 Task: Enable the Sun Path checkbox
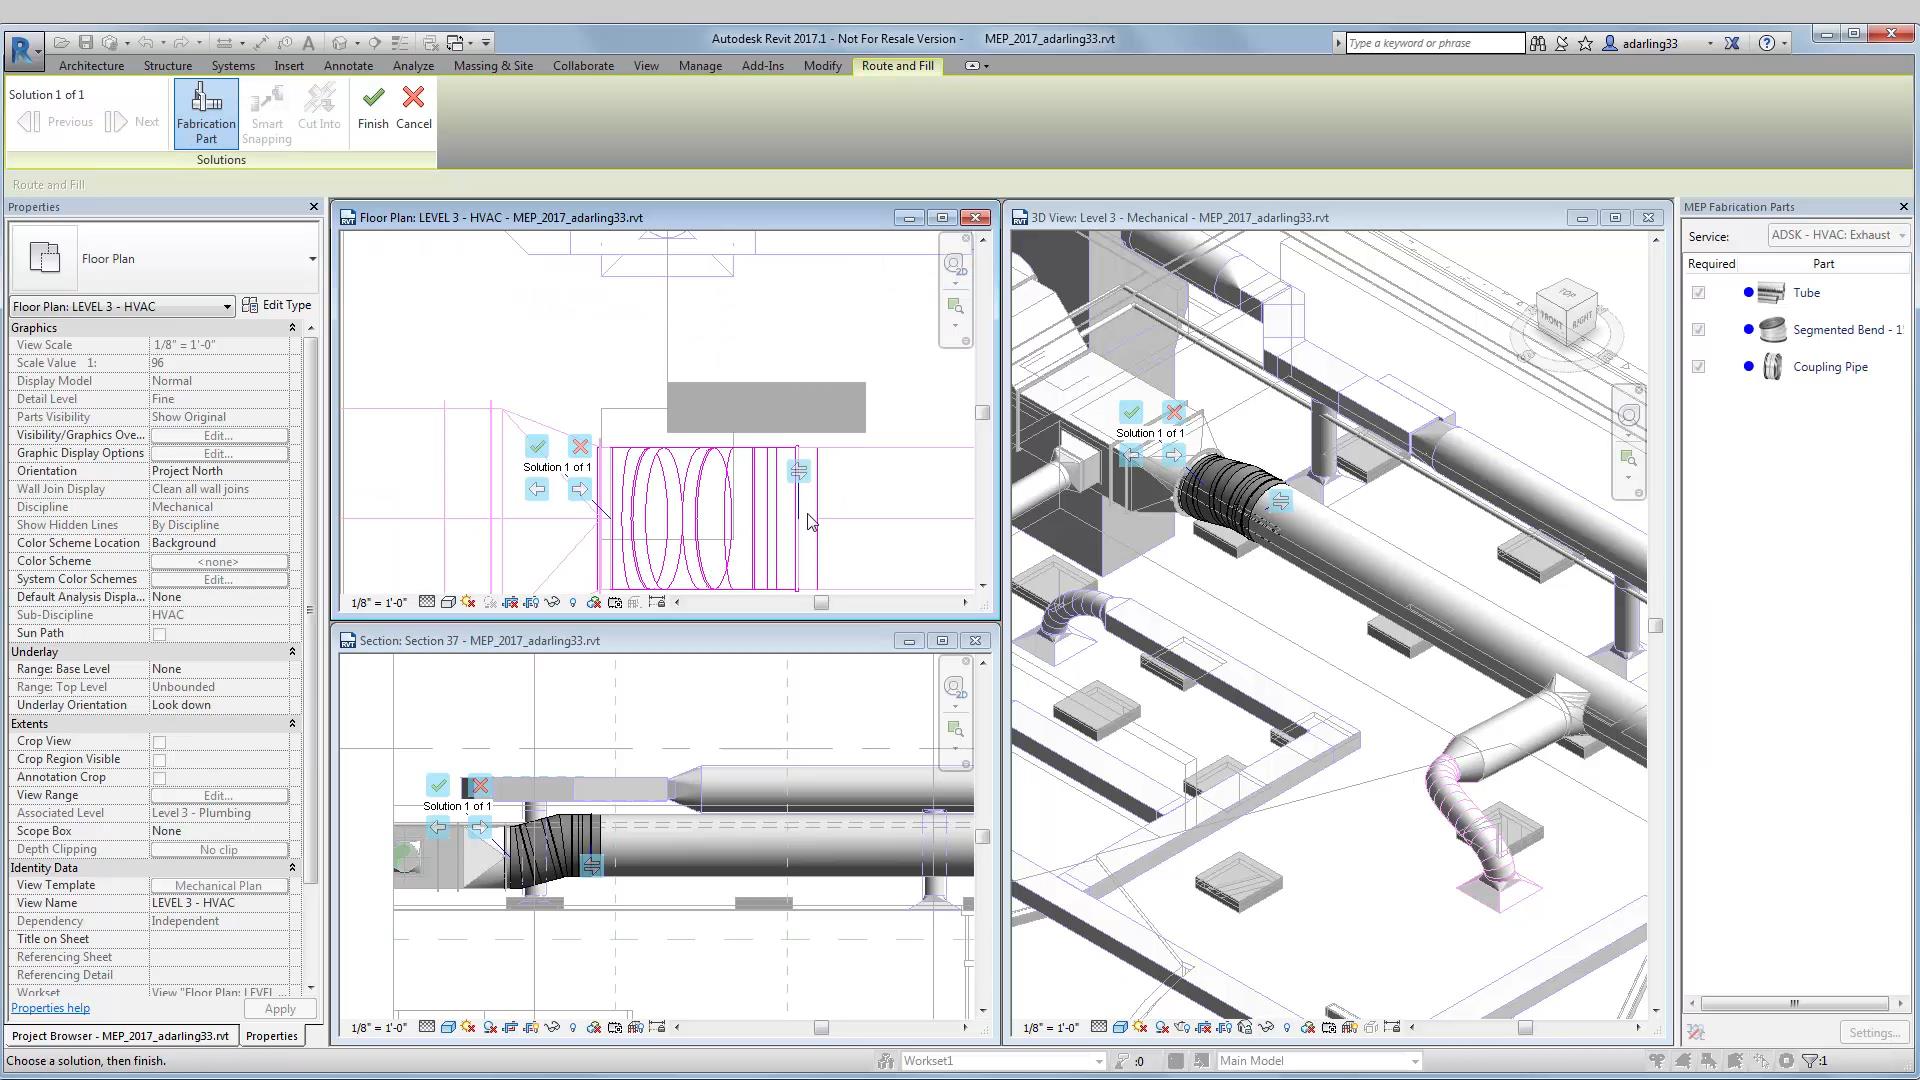coord(159,634)
